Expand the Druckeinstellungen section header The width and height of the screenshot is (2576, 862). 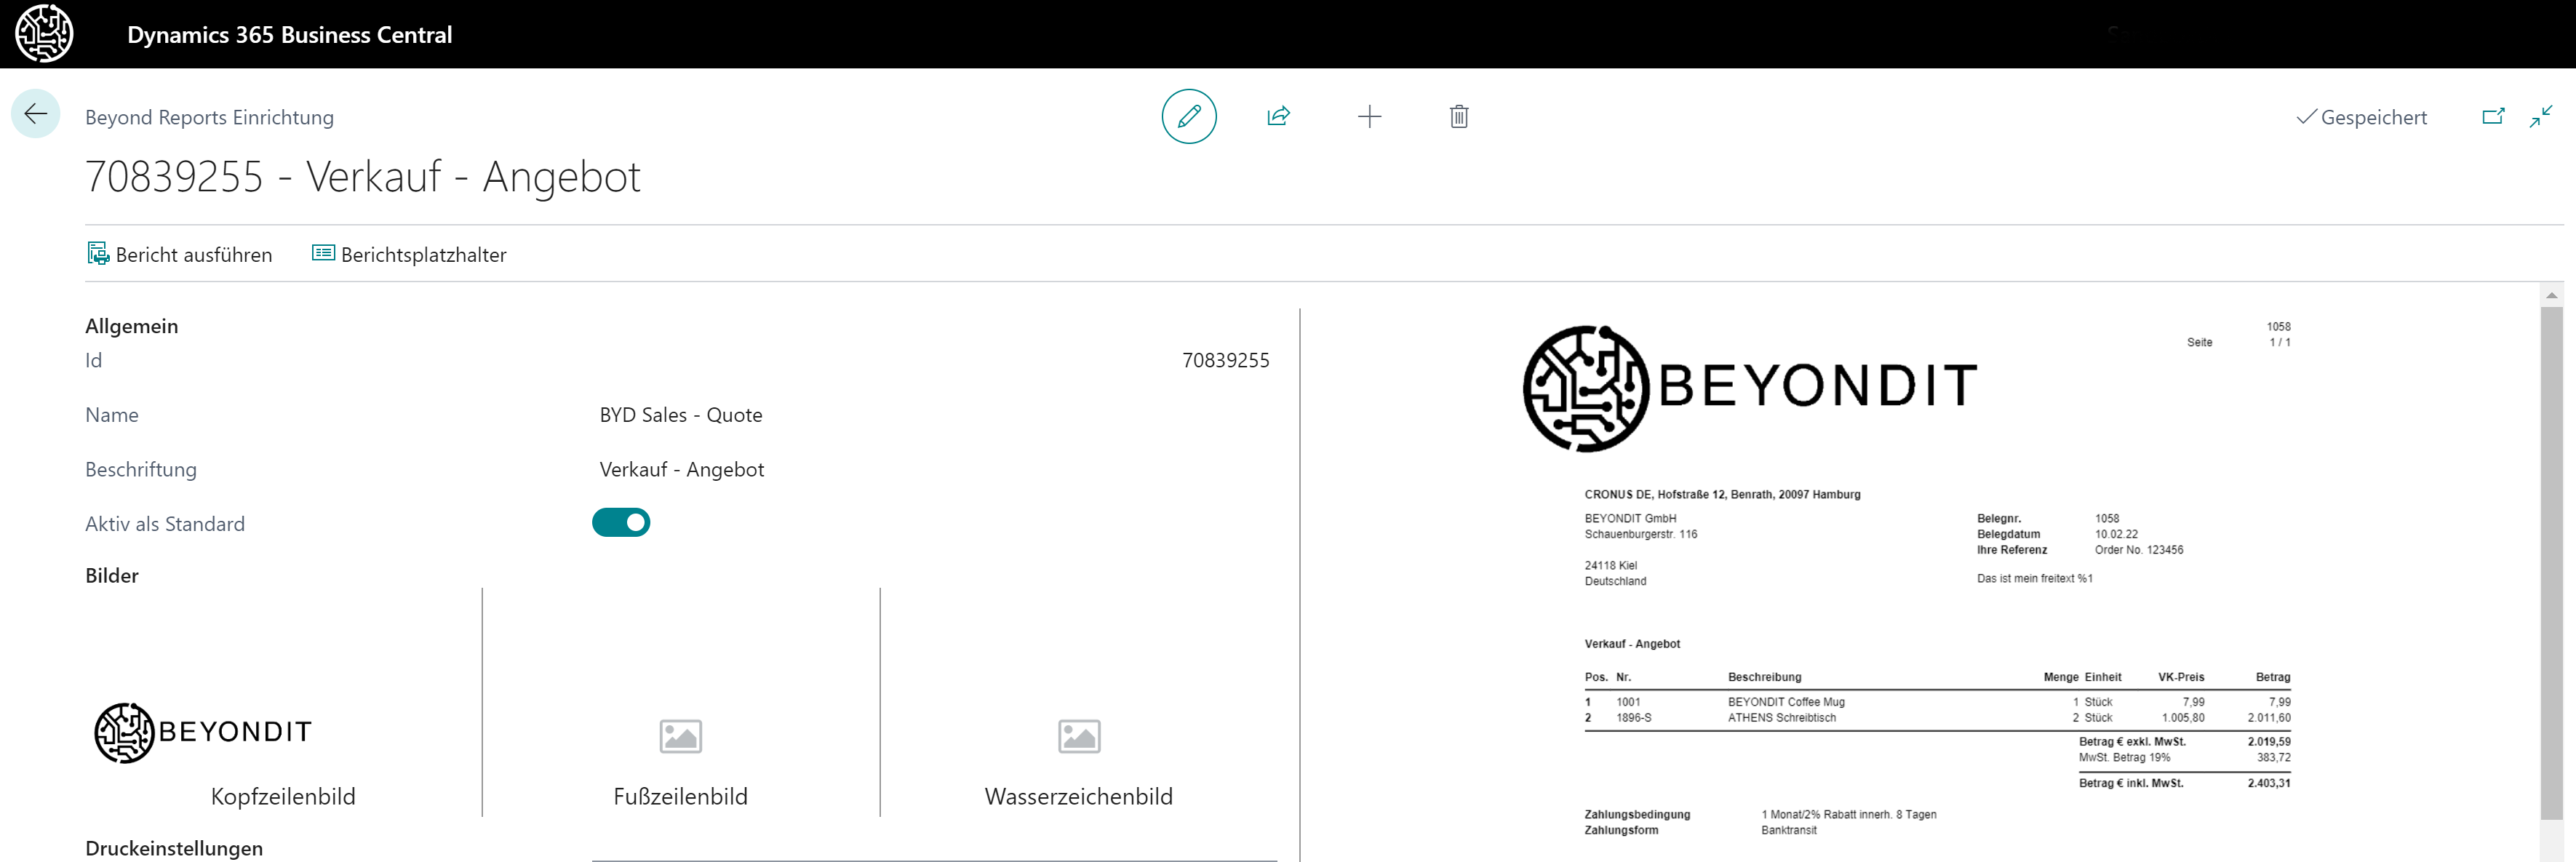174,848
